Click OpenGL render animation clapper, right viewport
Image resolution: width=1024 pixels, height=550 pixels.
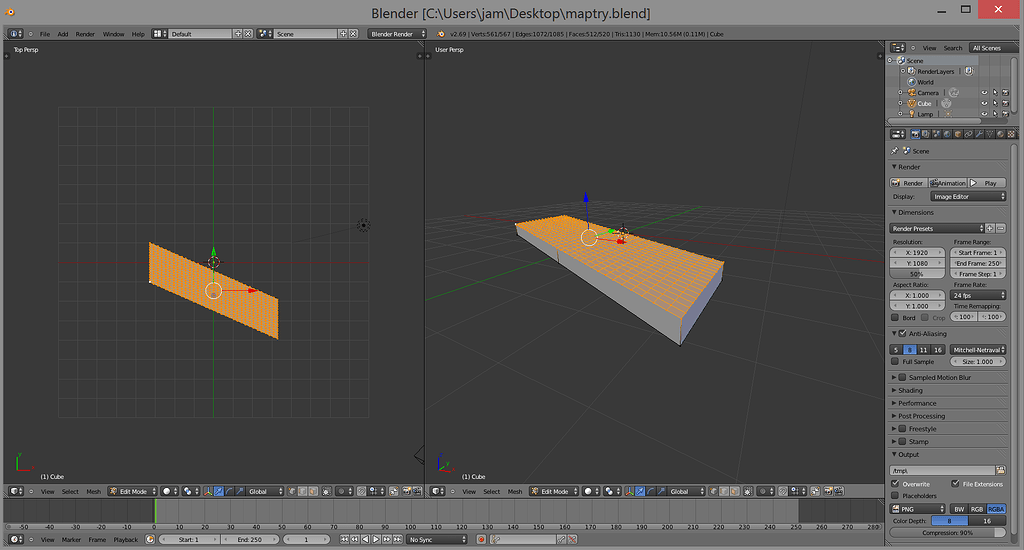[839, 491]
